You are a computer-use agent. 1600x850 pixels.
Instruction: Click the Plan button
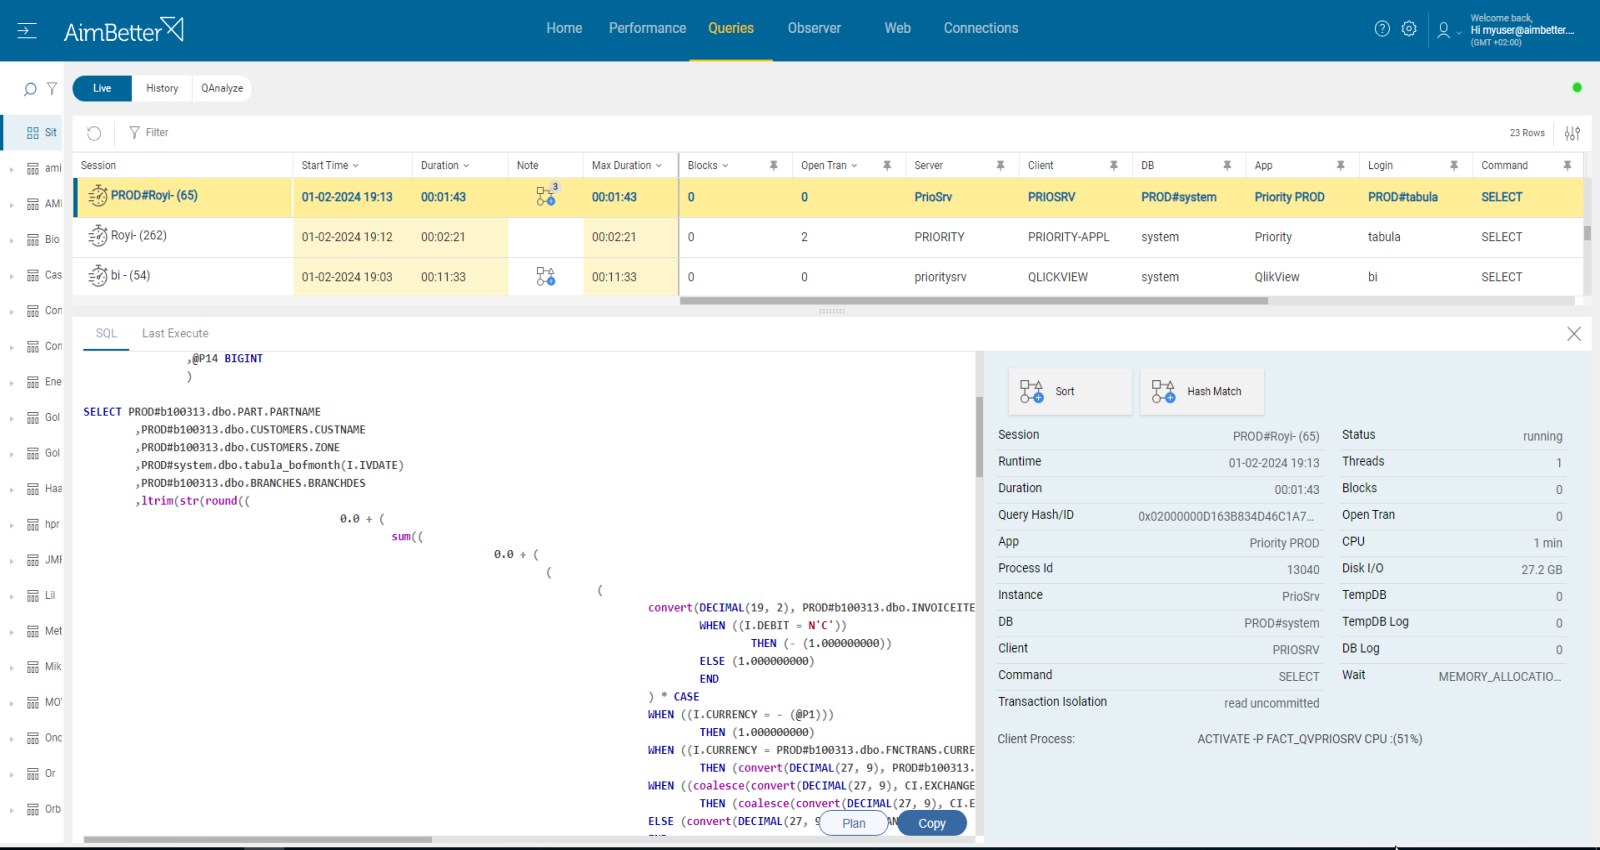point(854,823)
